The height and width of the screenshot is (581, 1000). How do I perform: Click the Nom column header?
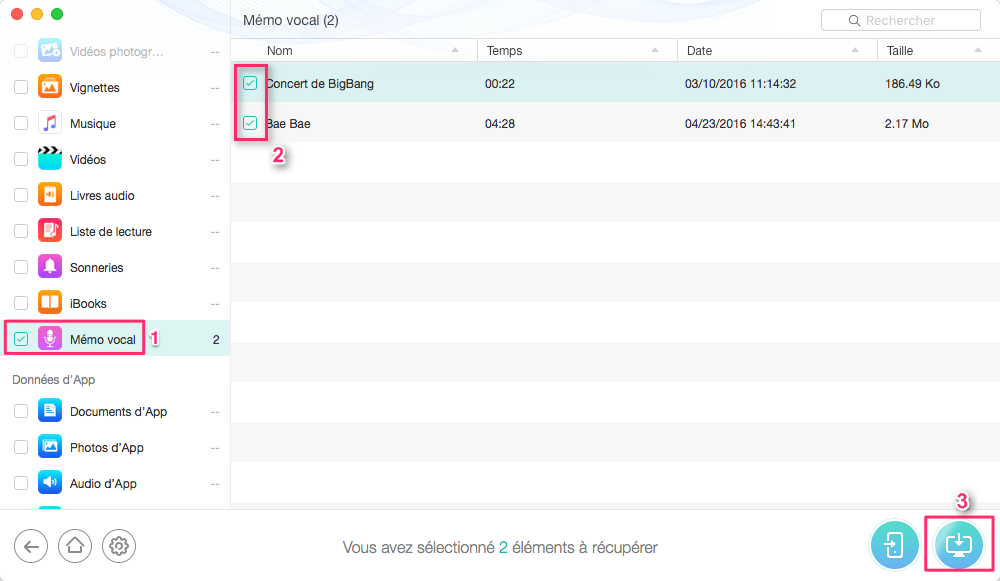(x=354, y=50)
